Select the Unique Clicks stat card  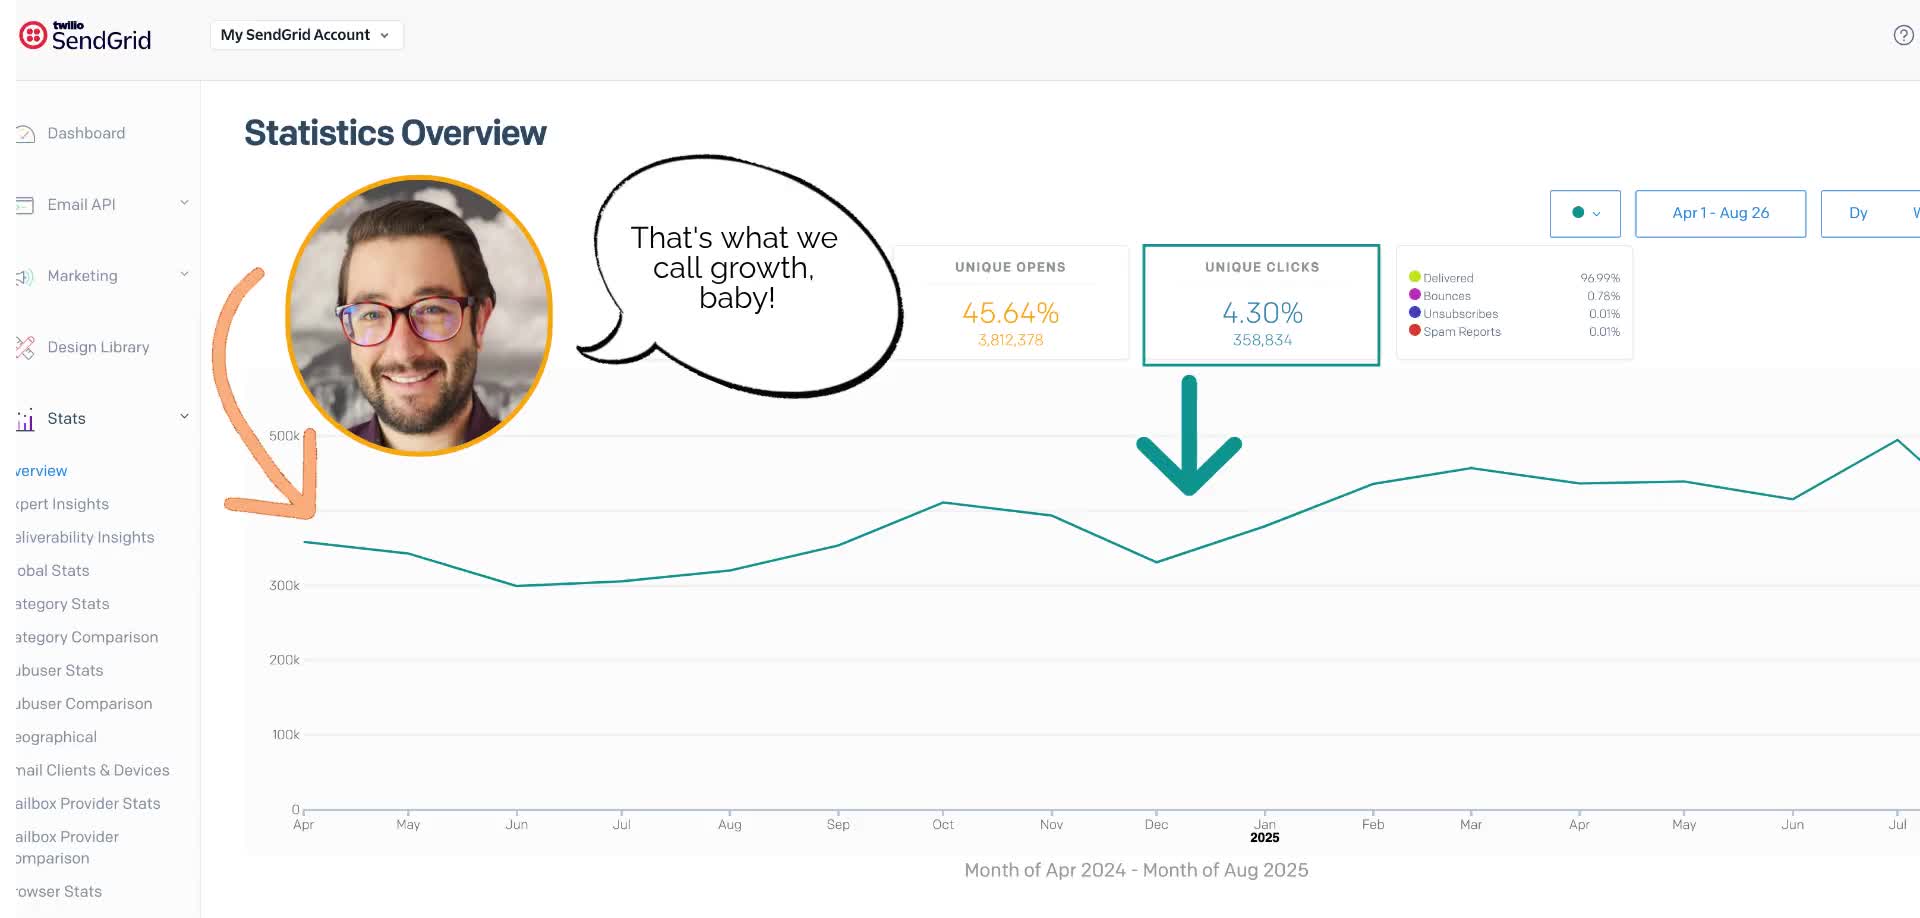tap(1261, 305)
